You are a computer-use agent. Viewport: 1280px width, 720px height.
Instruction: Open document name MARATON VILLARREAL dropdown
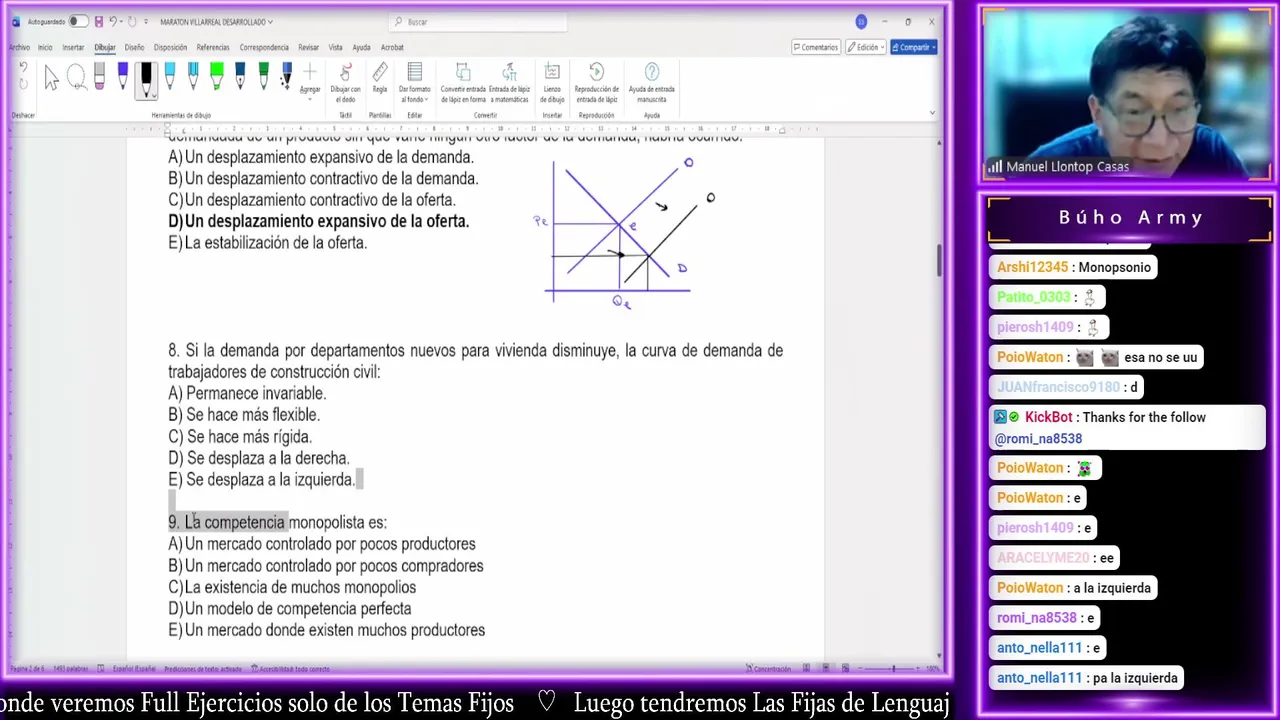pos(216,21)
